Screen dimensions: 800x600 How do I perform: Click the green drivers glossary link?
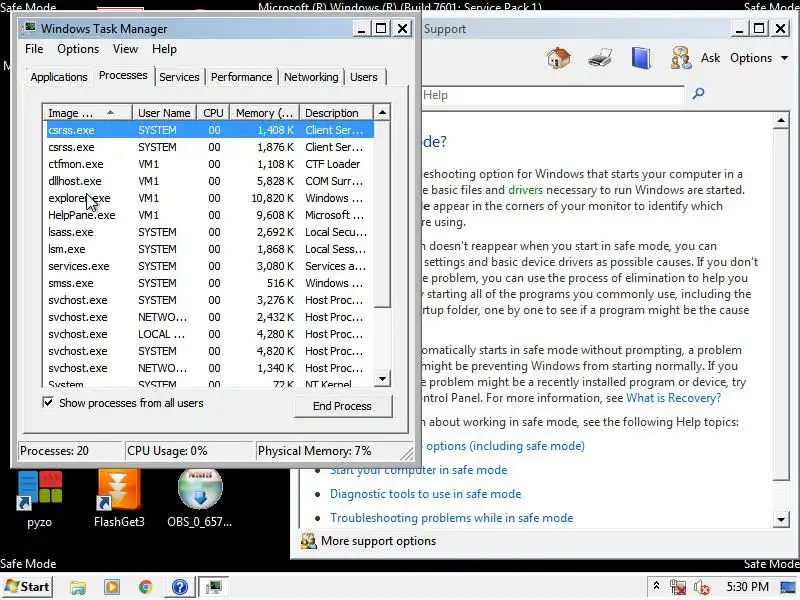coord(526,190)
